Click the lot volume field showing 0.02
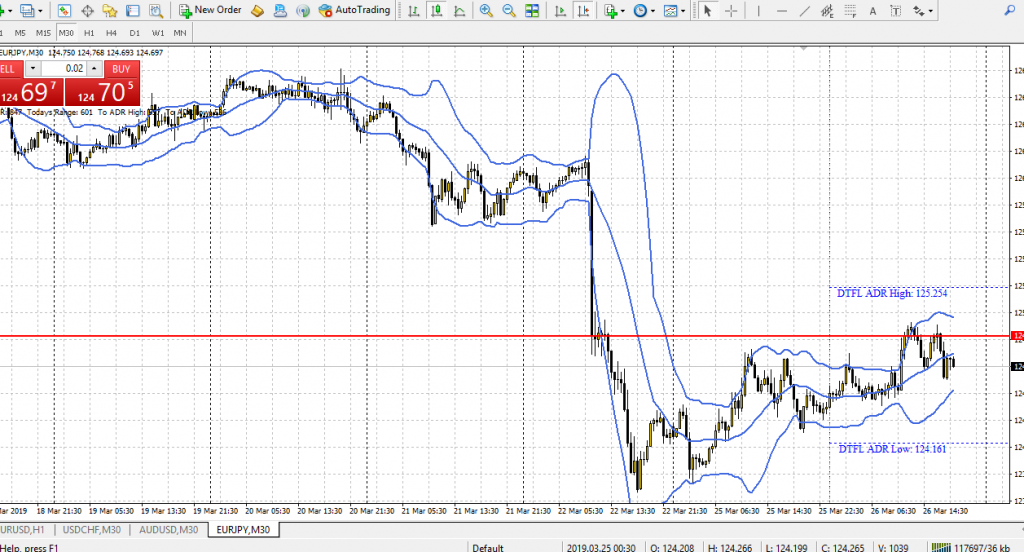 tap(64, 69)
